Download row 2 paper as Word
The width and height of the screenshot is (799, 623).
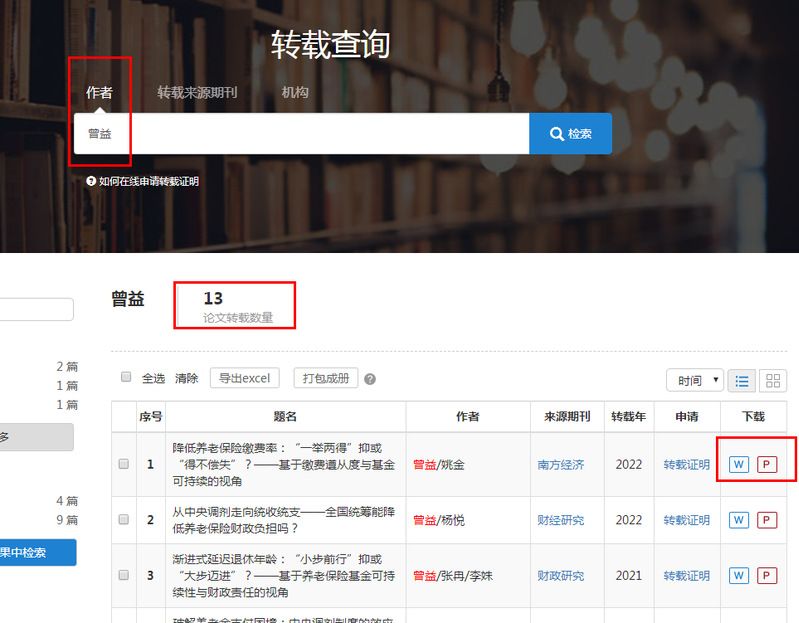click(x=739, y=520)
